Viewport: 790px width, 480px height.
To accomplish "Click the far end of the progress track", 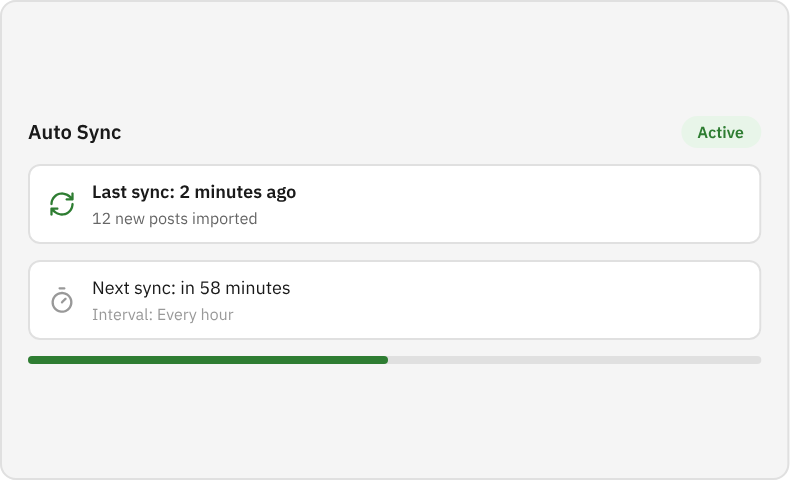I will tap(758, 359).
